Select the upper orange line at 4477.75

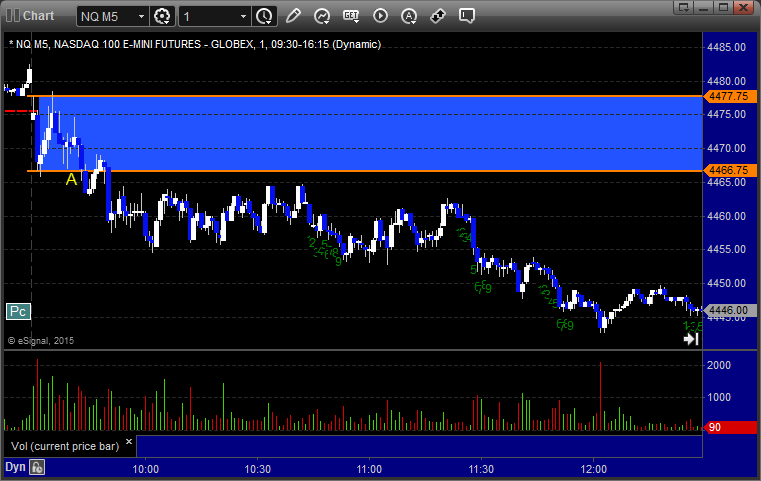click(x=365, y=96)
